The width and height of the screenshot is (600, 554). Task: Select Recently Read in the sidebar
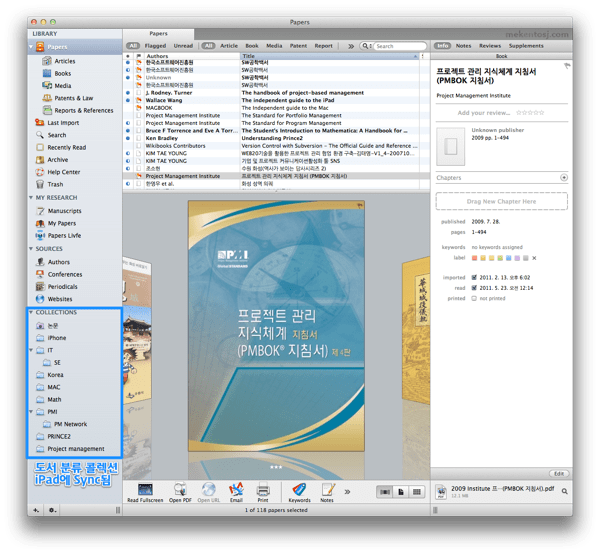coord(66,147)
